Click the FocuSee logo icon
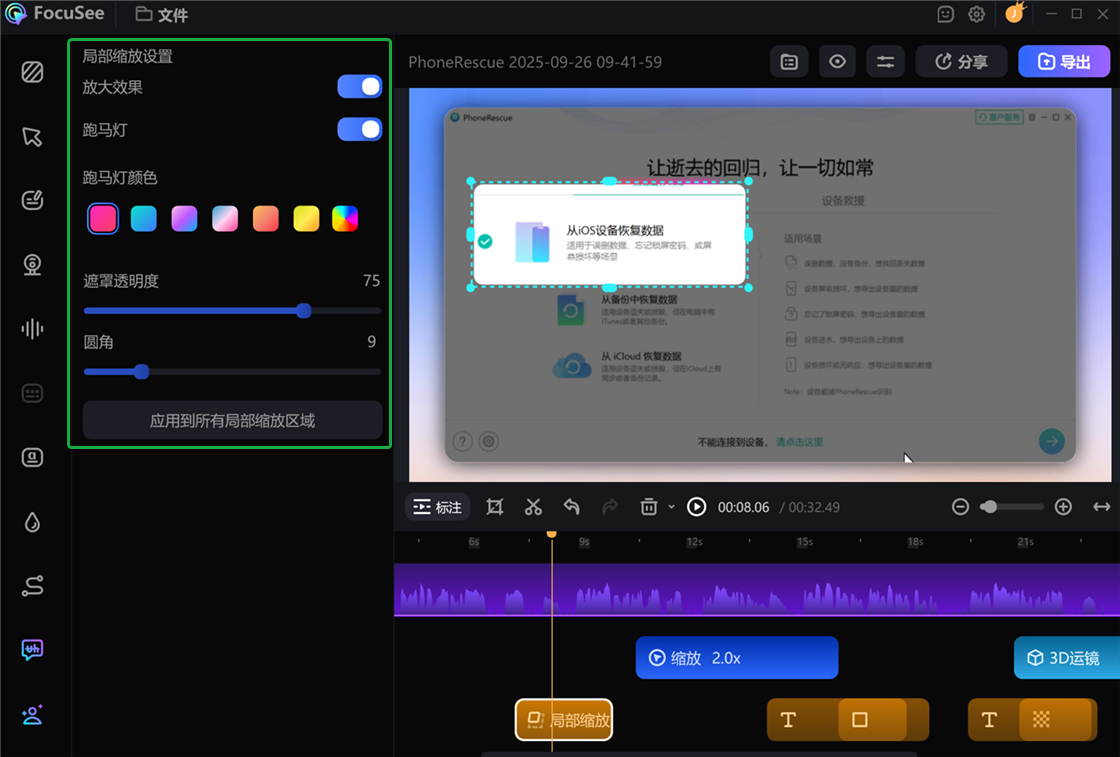 click(x=16, y=14)
